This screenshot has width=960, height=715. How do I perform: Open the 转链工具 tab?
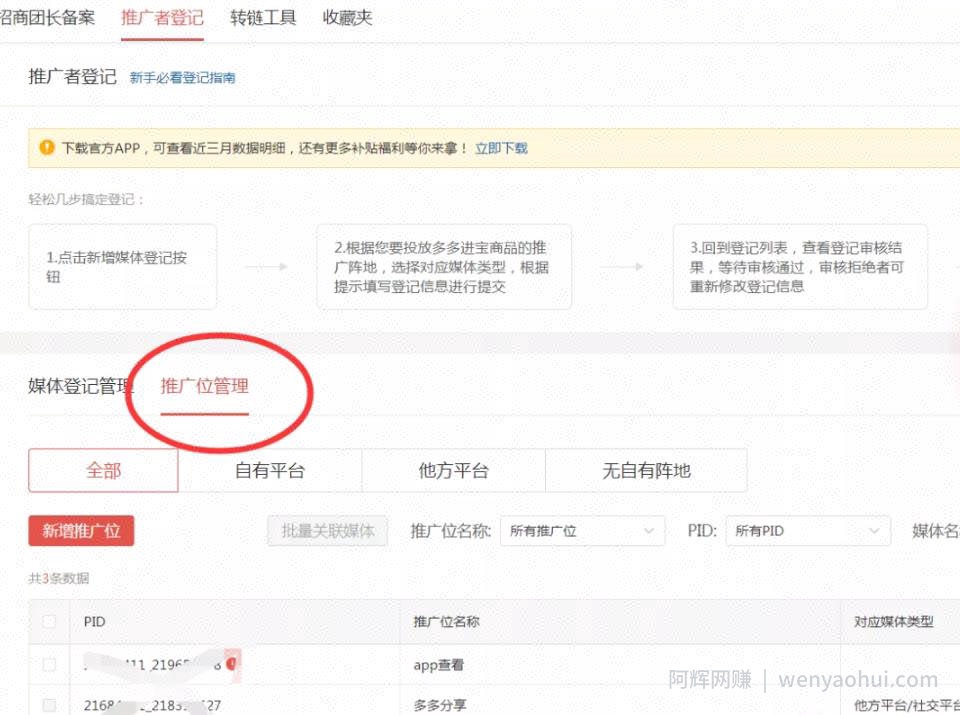(x=263, y=17)
